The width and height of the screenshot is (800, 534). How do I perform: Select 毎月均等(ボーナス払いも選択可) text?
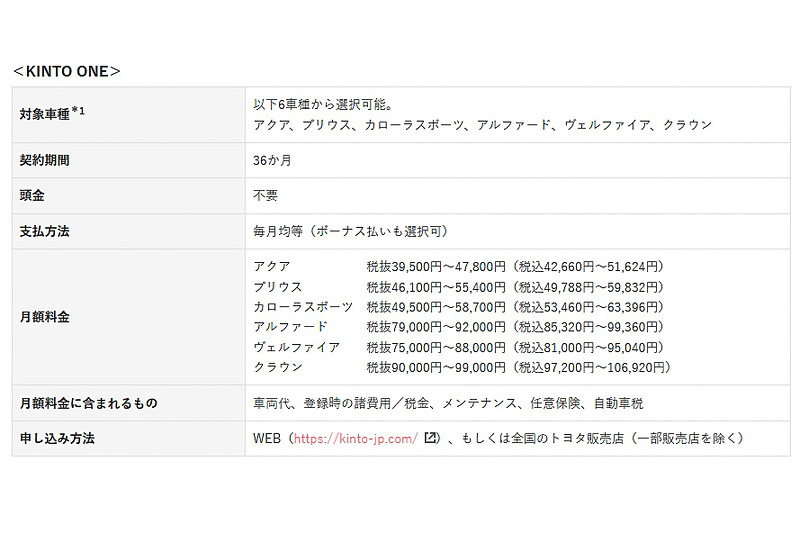[352, 231]
